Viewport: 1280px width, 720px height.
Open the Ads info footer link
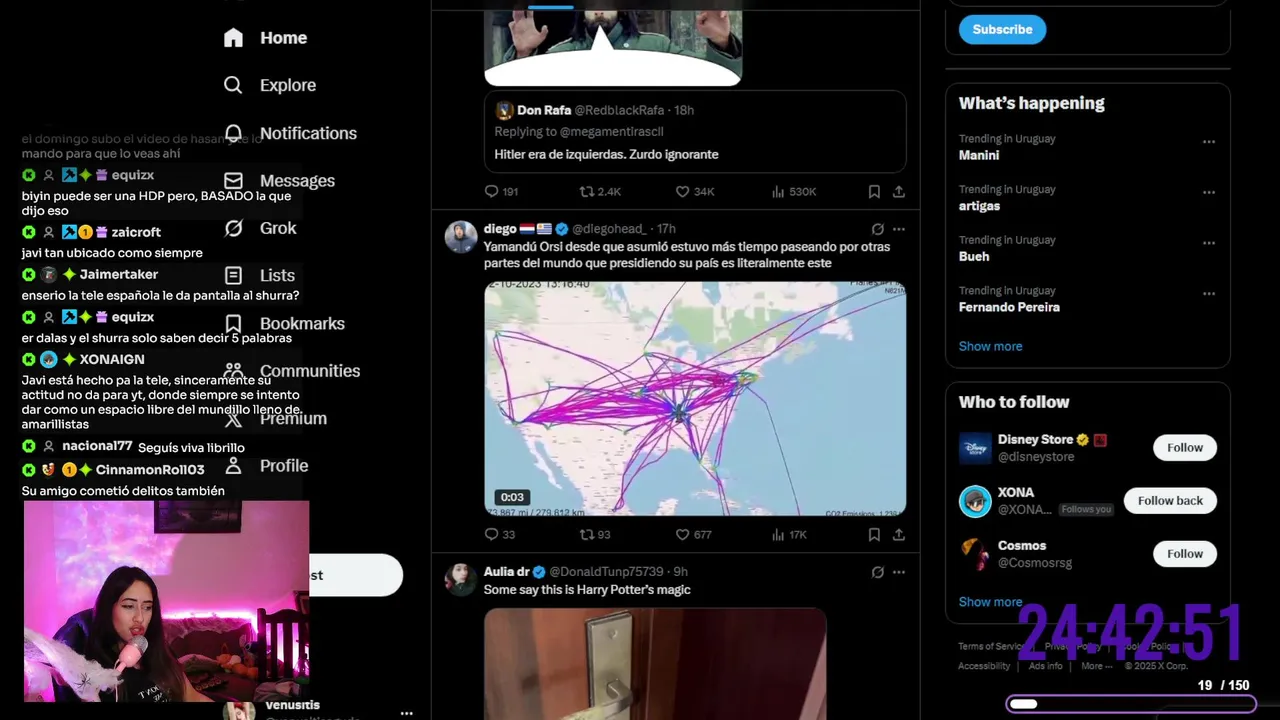coord(1045,666)
